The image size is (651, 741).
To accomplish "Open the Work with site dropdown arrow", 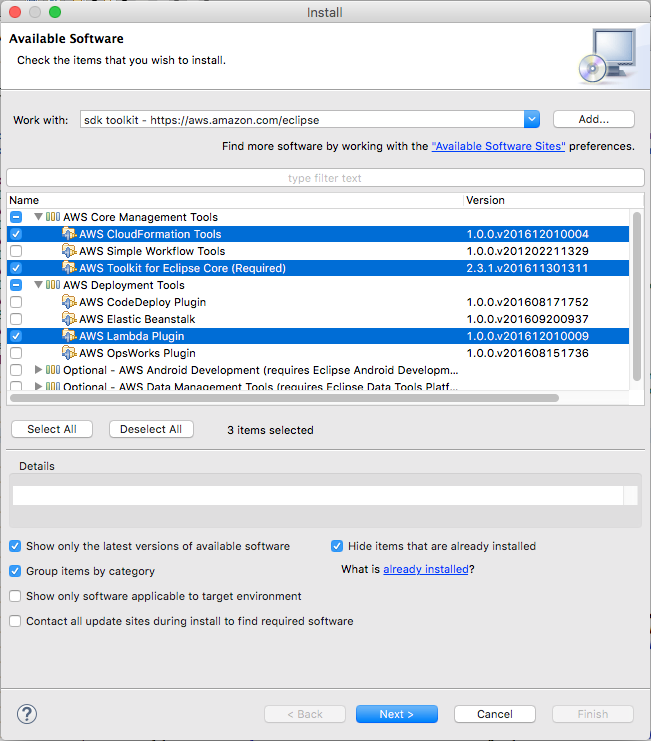I will pyautogui.click(x=531, y=119).
